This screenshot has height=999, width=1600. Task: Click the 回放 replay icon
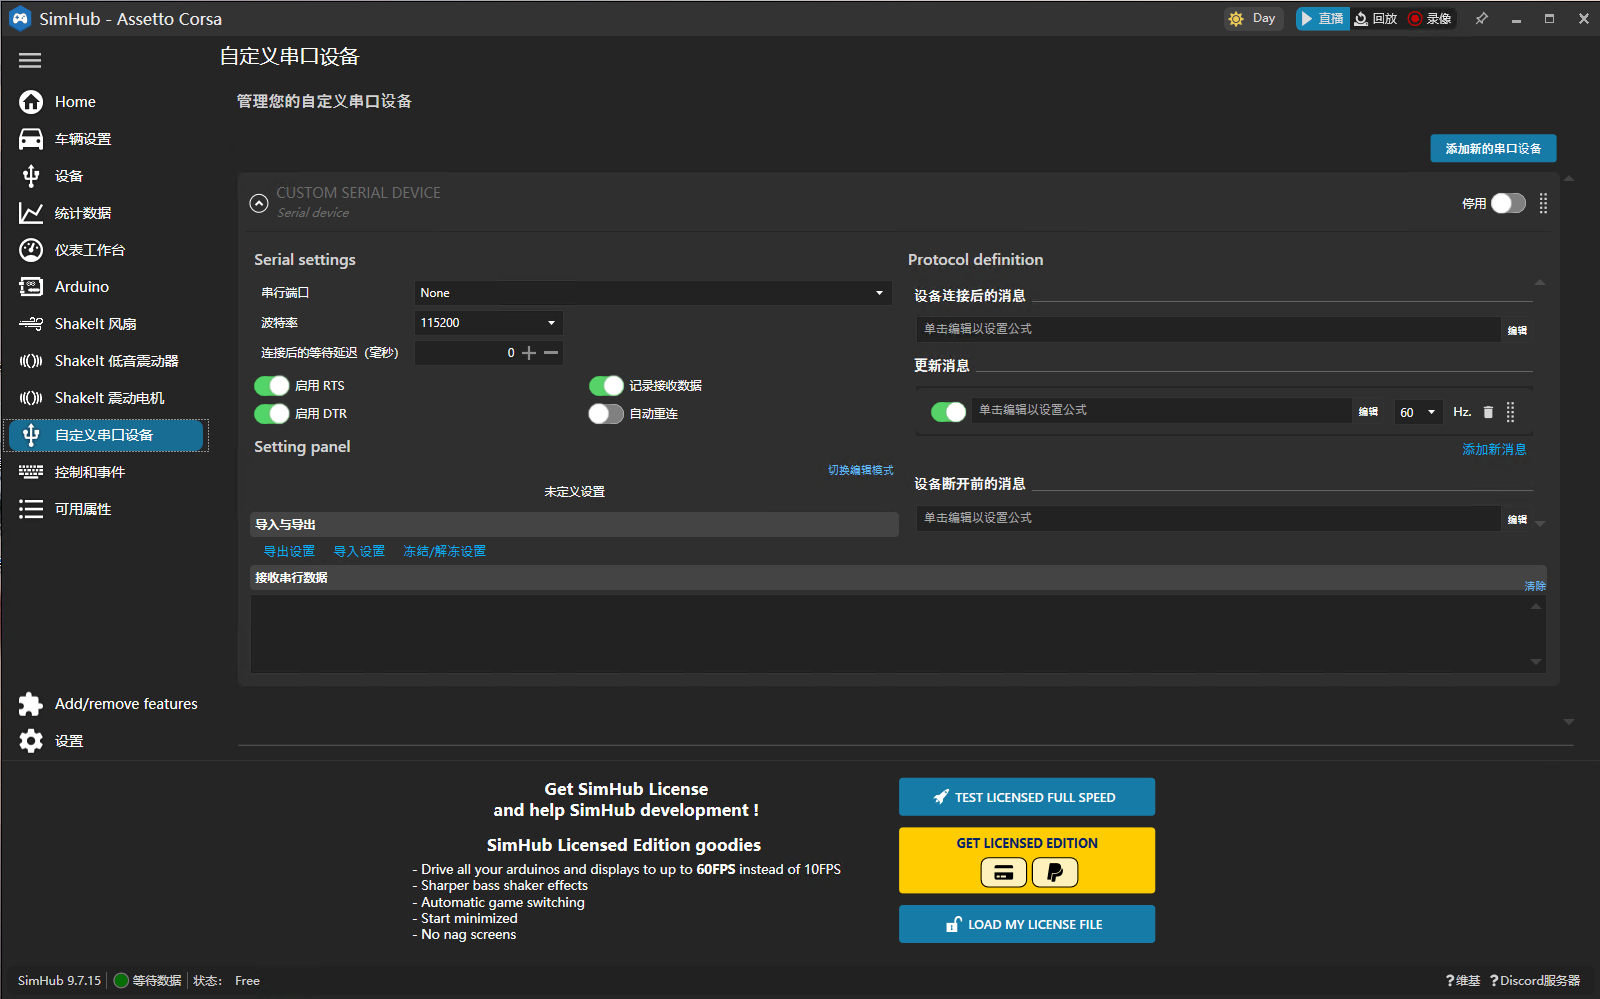click(1361, 19)
